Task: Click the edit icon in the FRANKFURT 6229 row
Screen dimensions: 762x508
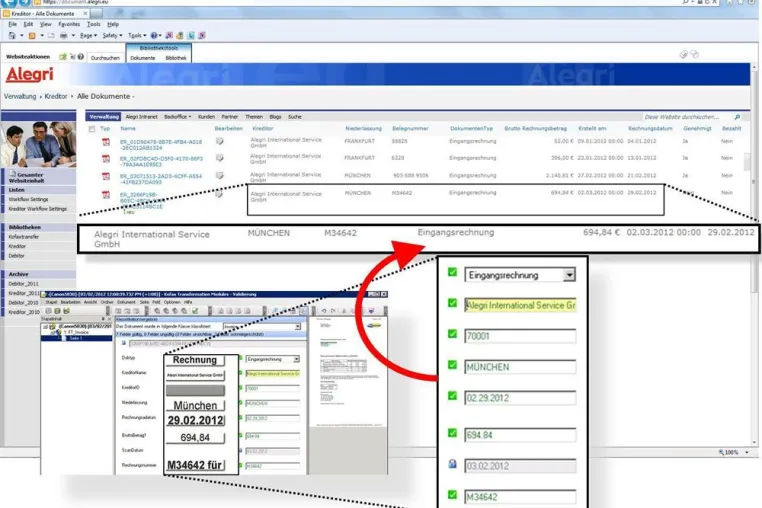Action: [220, 158]
